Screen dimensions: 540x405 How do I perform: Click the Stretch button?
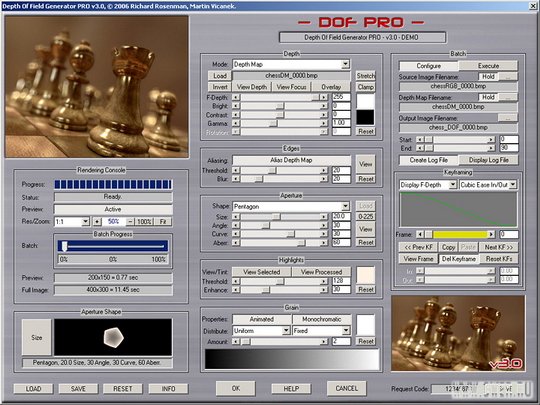365,76
